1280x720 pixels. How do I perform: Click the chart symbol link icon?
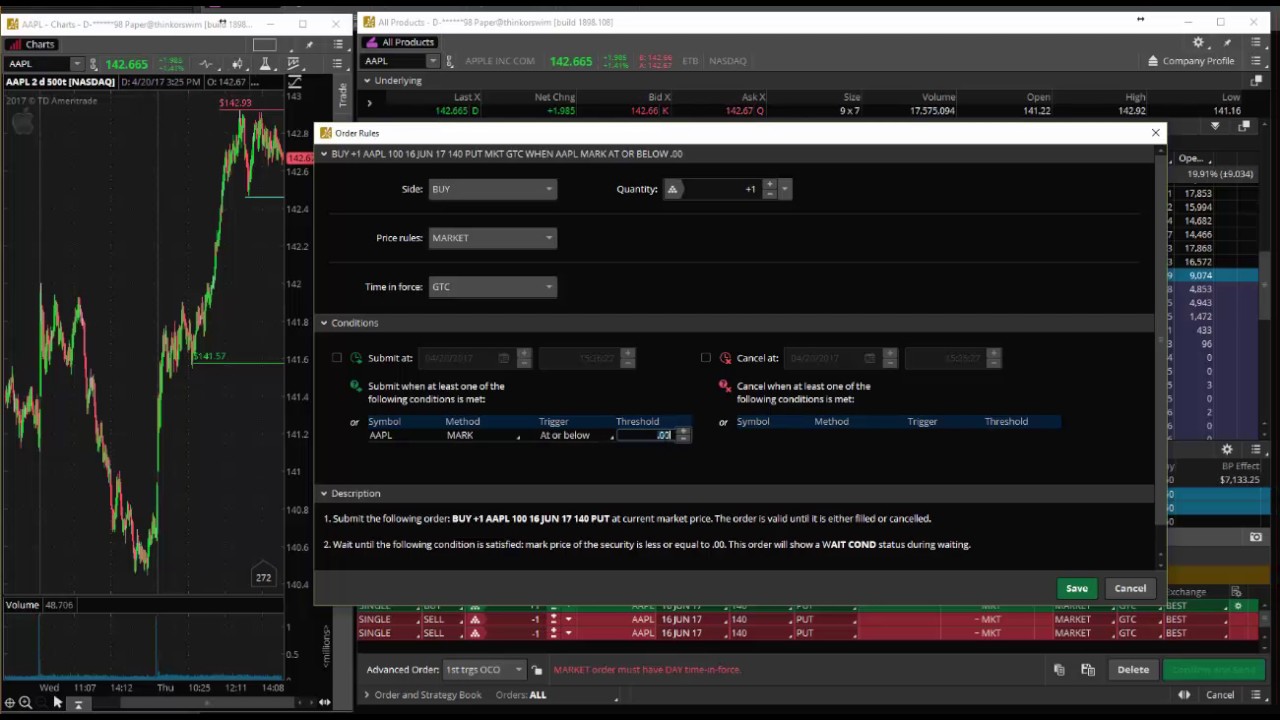click(92, 64)
